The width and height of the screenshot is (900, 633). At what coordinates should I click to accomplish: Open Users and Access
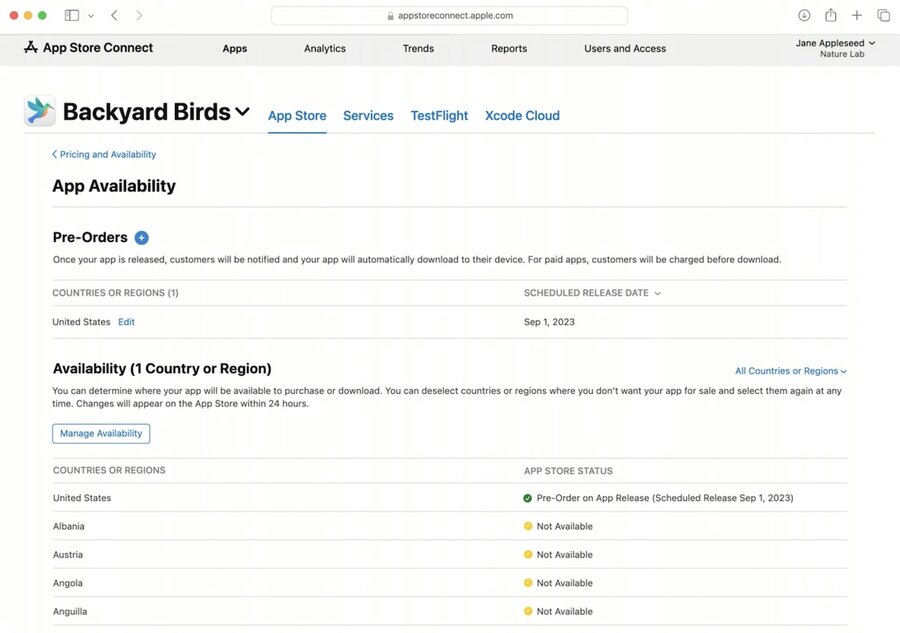pyautogui.click(x=625, y=49)
